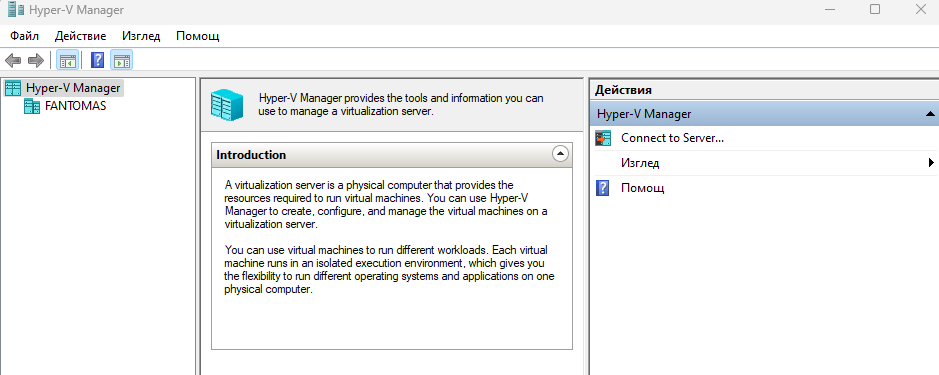Open the blue Help toolbar icon
Screen dimensions: 939x375
[97, 61]
